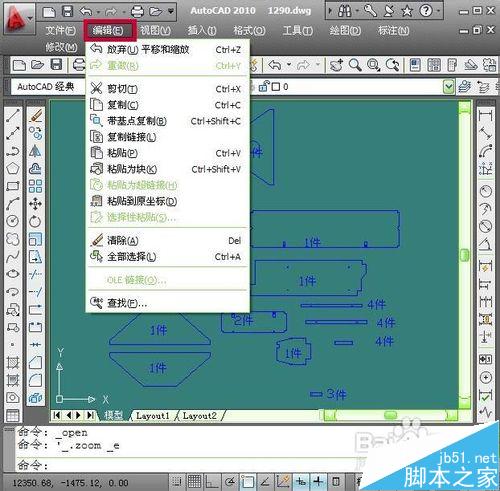Select the Ellipse draw tool

pyautogui.click(x=13, y=274)
